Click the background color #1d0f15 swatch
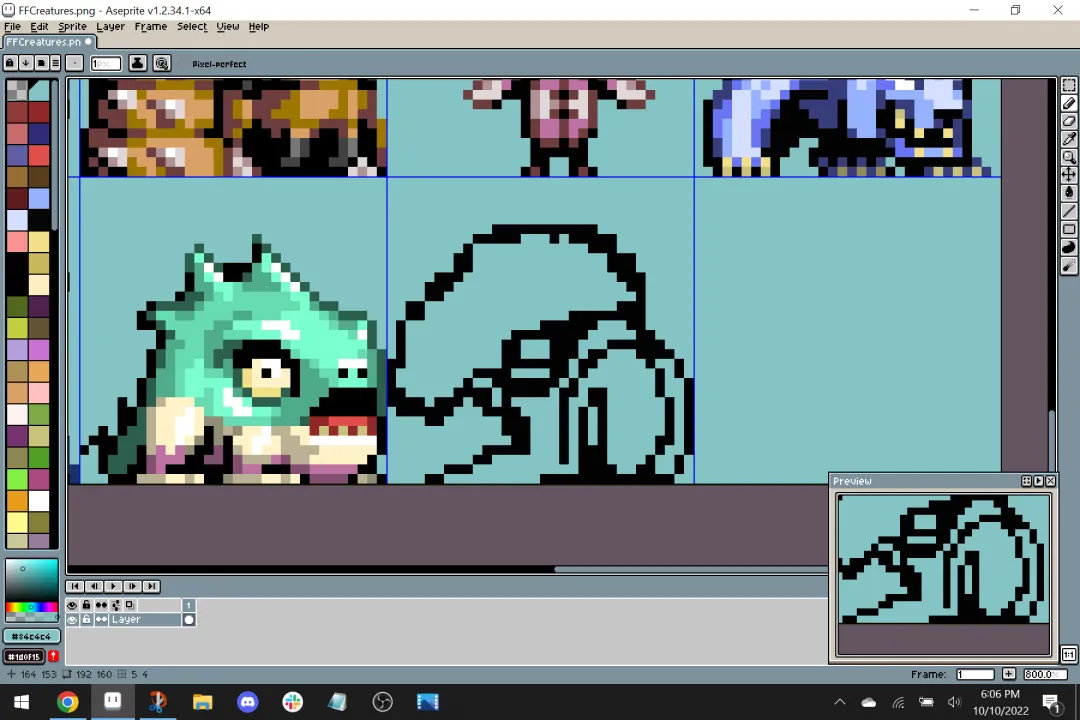The width and height of the screenshot is (1080, 720). (x=24, y=657)
